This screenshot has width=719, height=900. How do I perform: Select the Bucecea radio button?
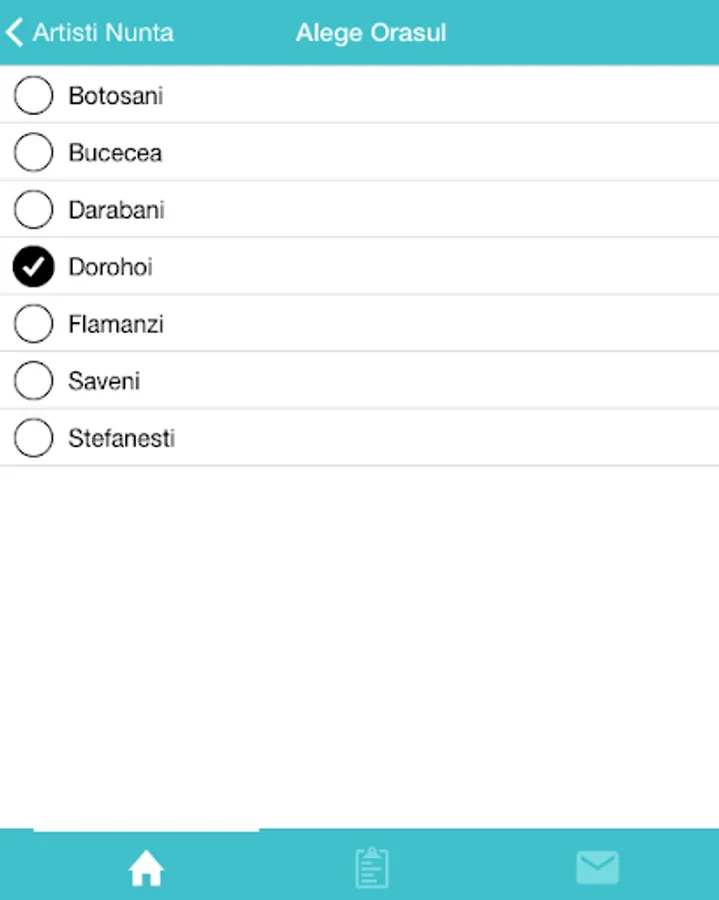coord(34,153)
